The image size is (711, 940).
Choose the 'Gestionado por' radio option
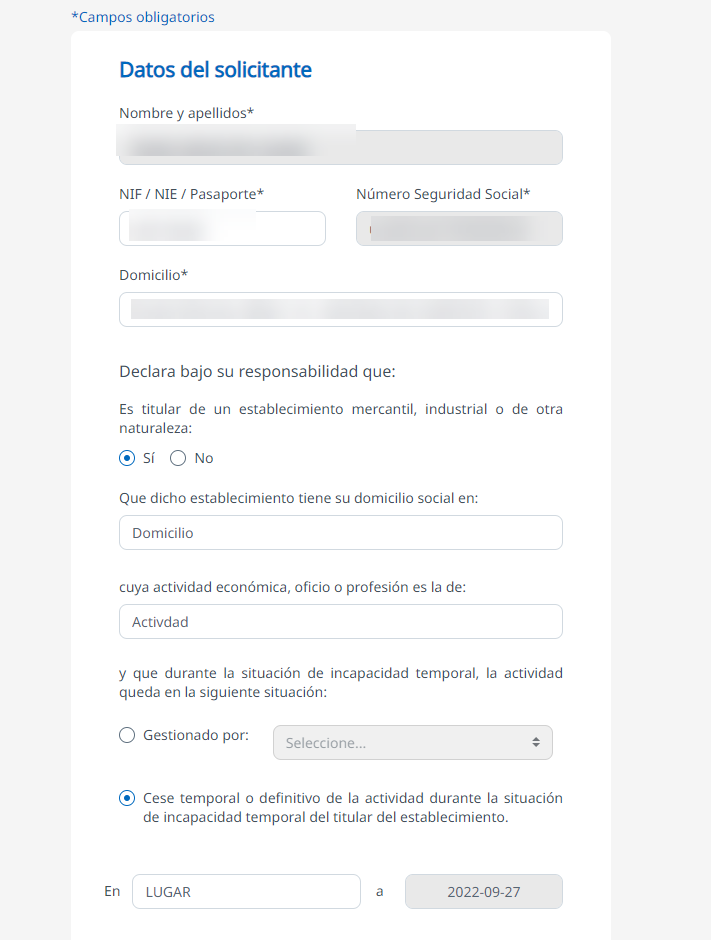pyautogui.click(x=127, y=735)
